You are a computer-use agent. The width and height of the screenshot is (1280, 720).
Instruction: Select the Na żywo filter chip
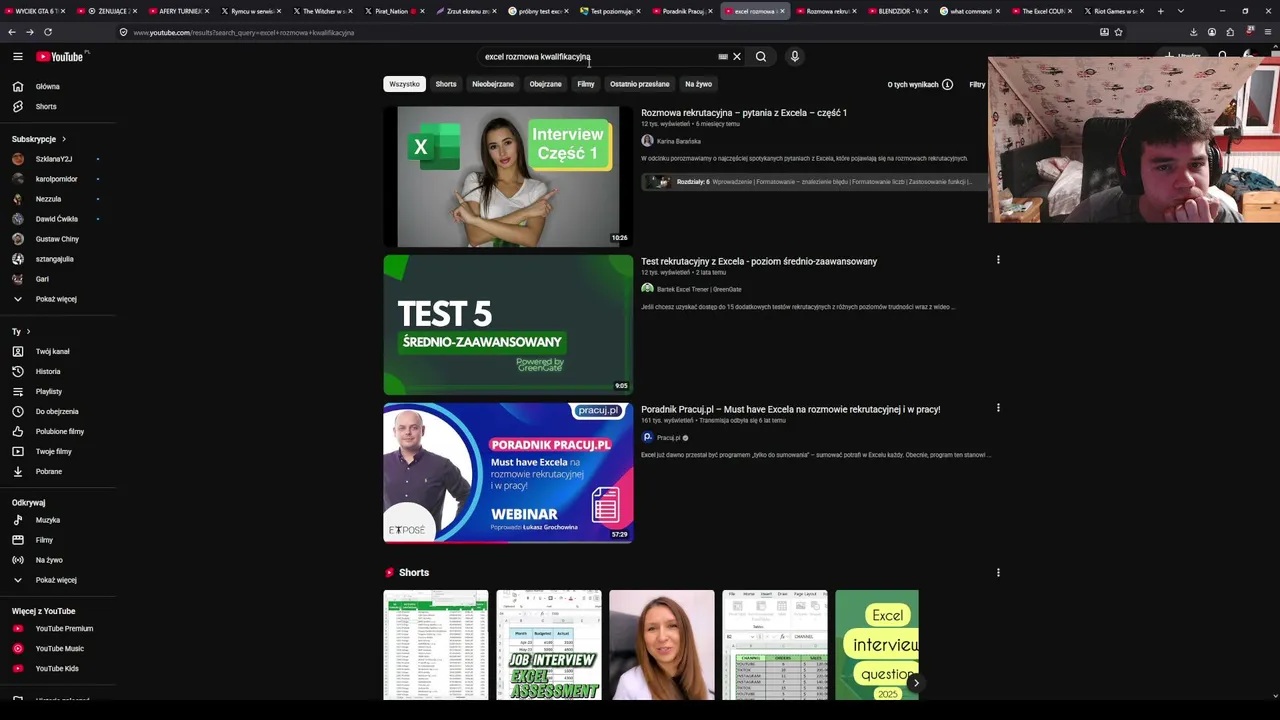[x=699, y=84]
